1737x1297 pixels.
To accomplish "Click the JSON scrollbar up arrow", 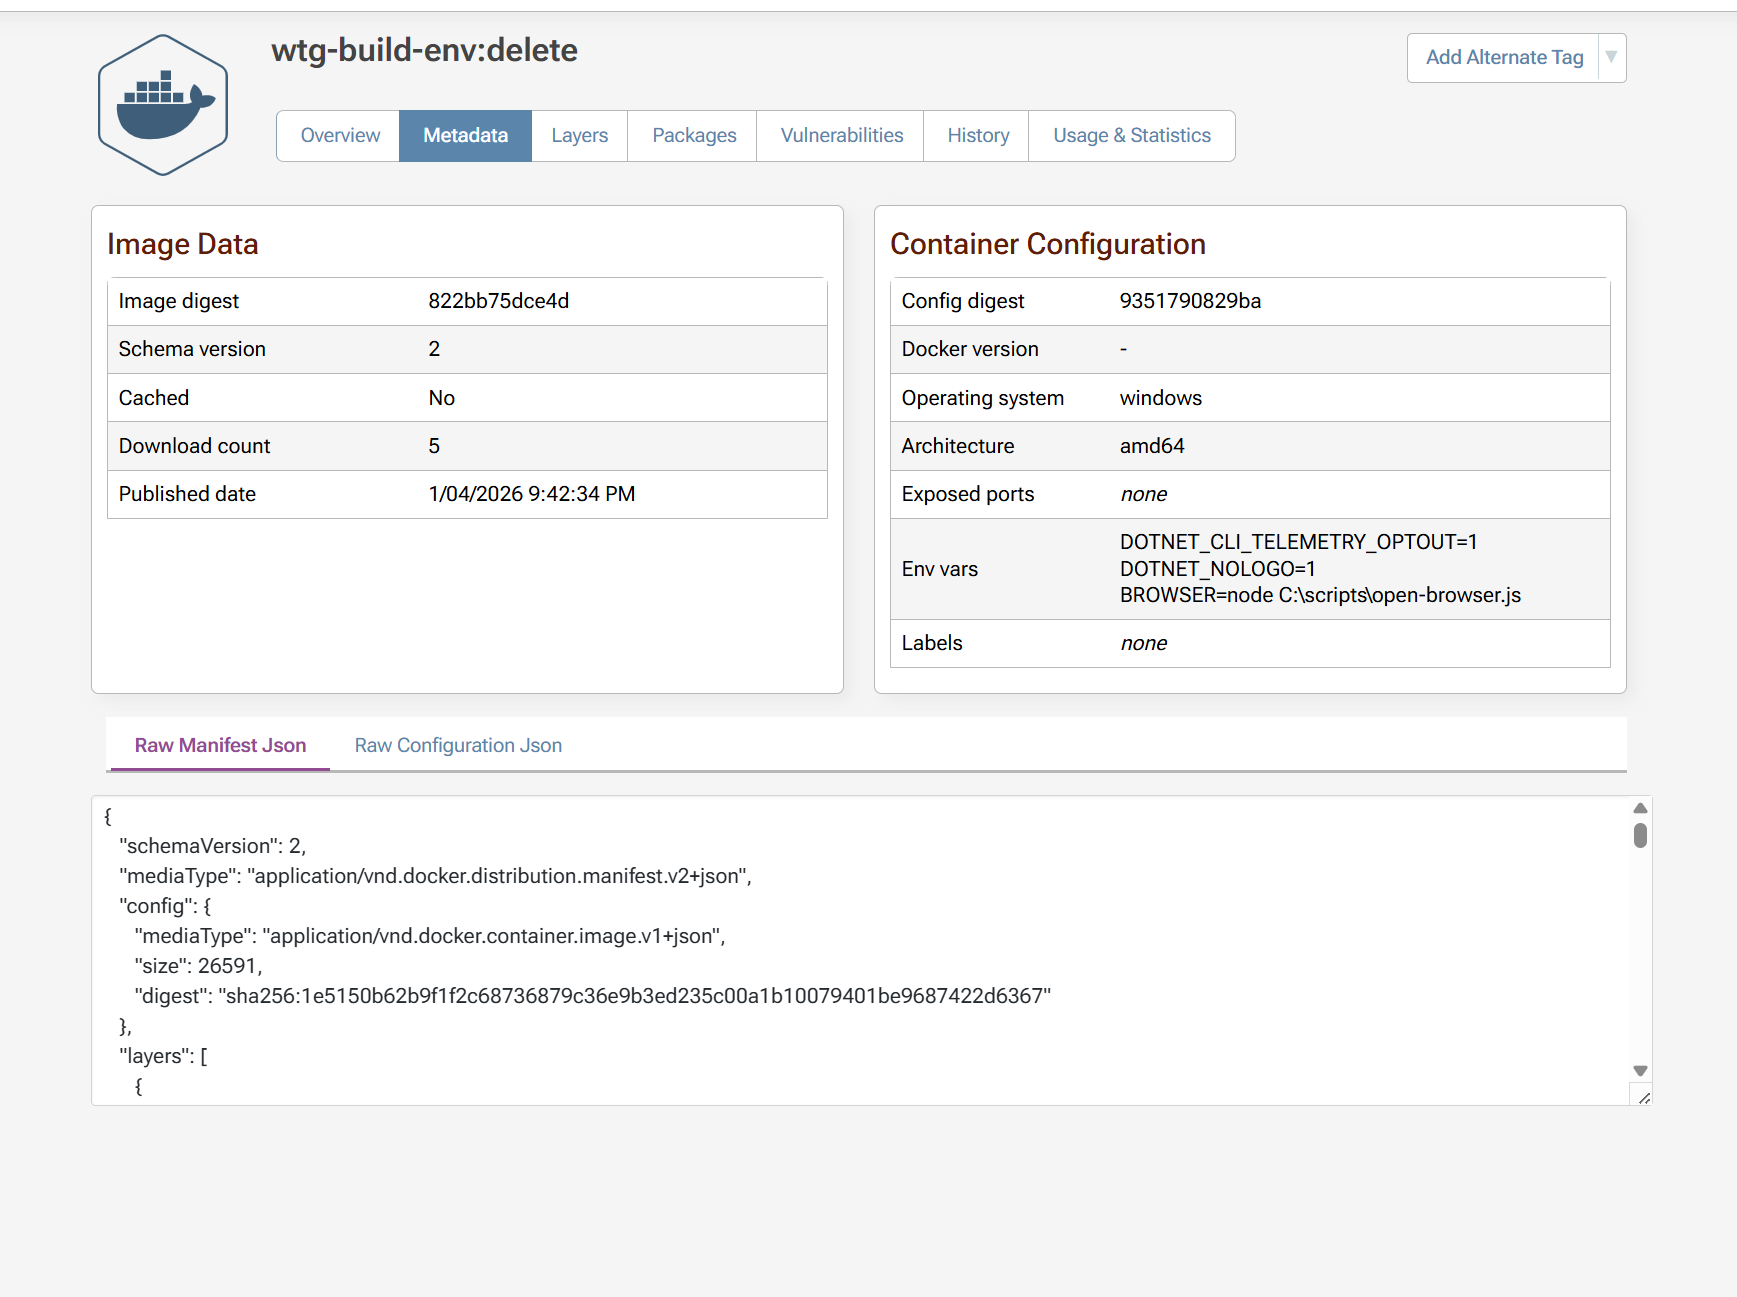I will (x=1640, y=808).
